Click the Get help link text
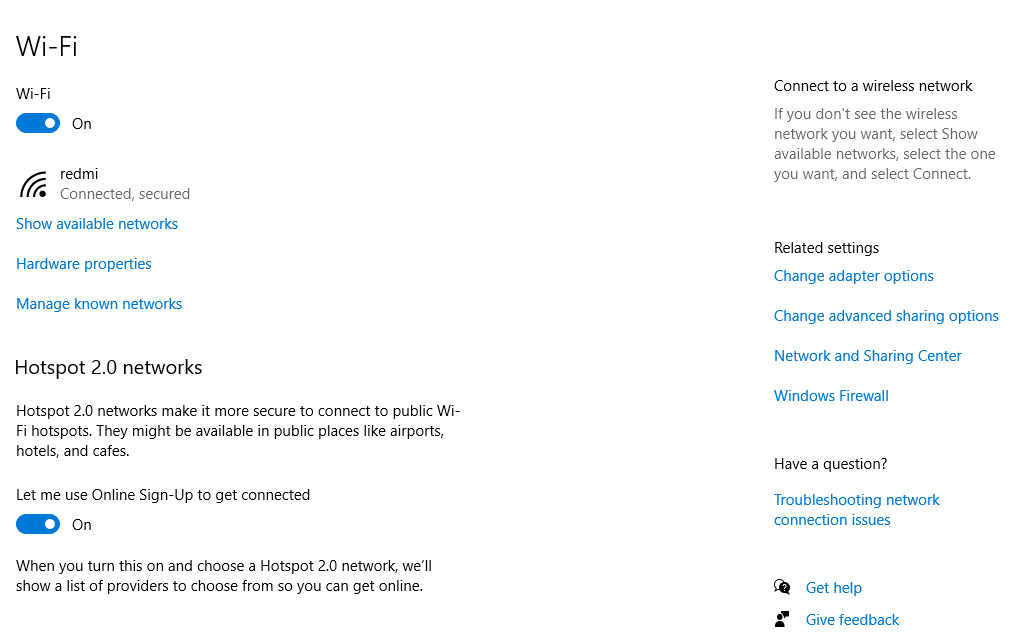Viewport: 1014px width, 644px height. tap(833, 587)
